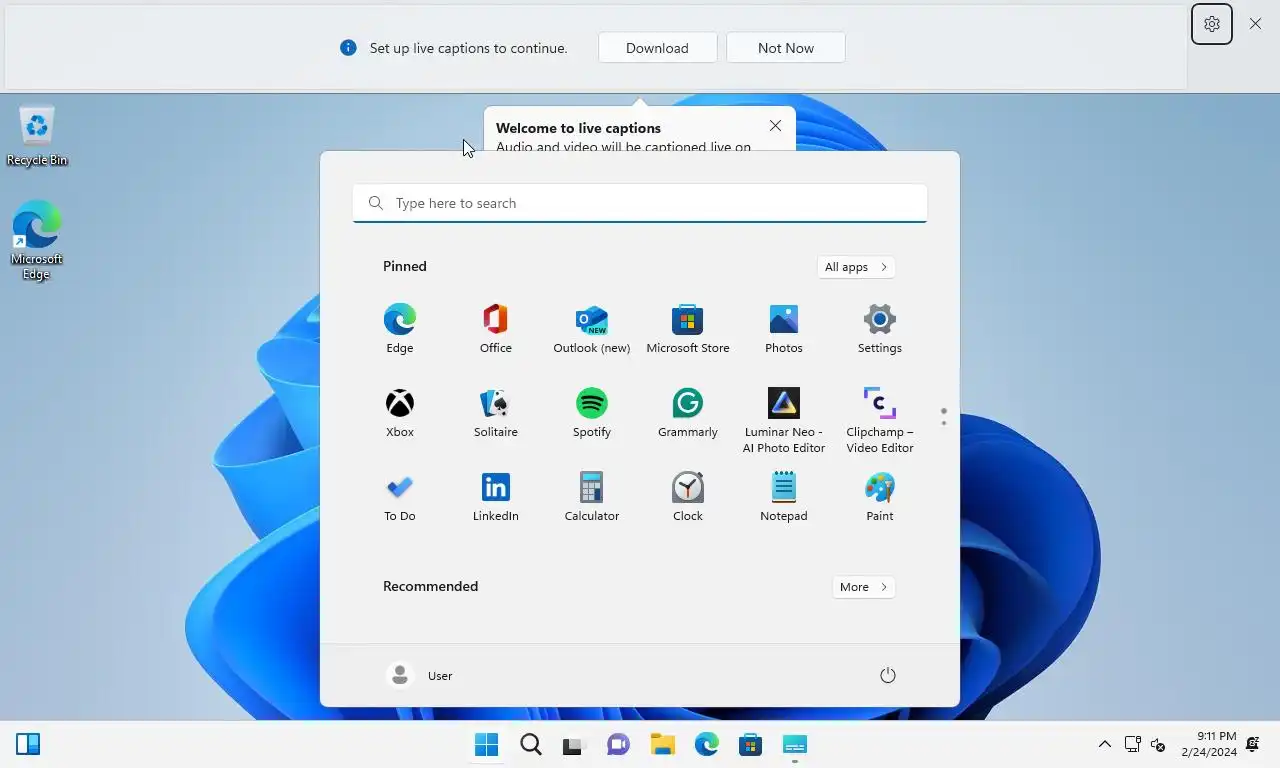Open the Paint app
This screenshot has width=1280, height=768.
pyautogui.click(x=879, y=497)
